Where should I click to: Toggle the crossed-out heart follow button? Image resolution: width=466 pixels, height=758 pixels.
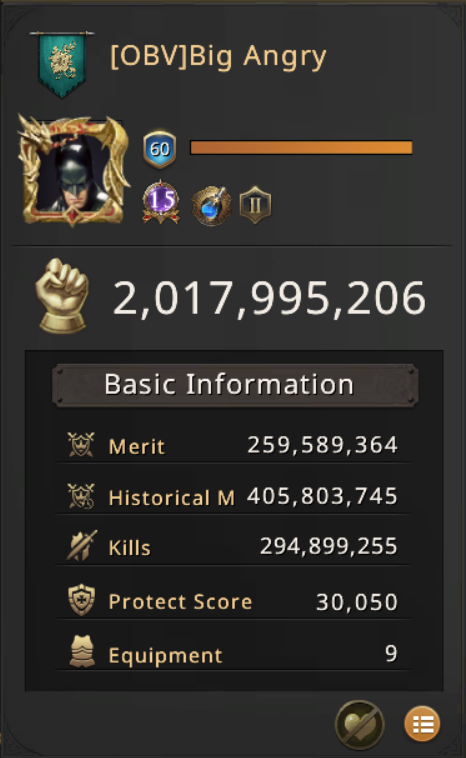pyautogui.click(x=360, y=725)
